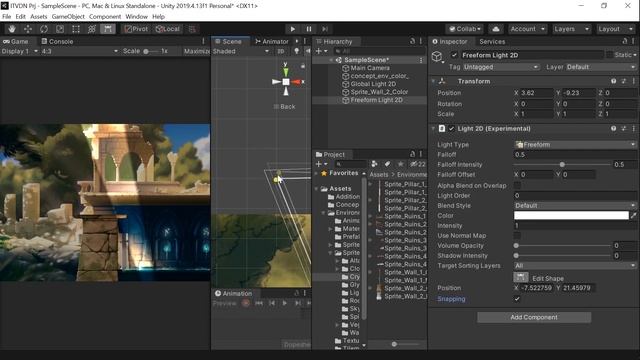
Task: Switch to the Console tab
Action: tap(57, 41)
